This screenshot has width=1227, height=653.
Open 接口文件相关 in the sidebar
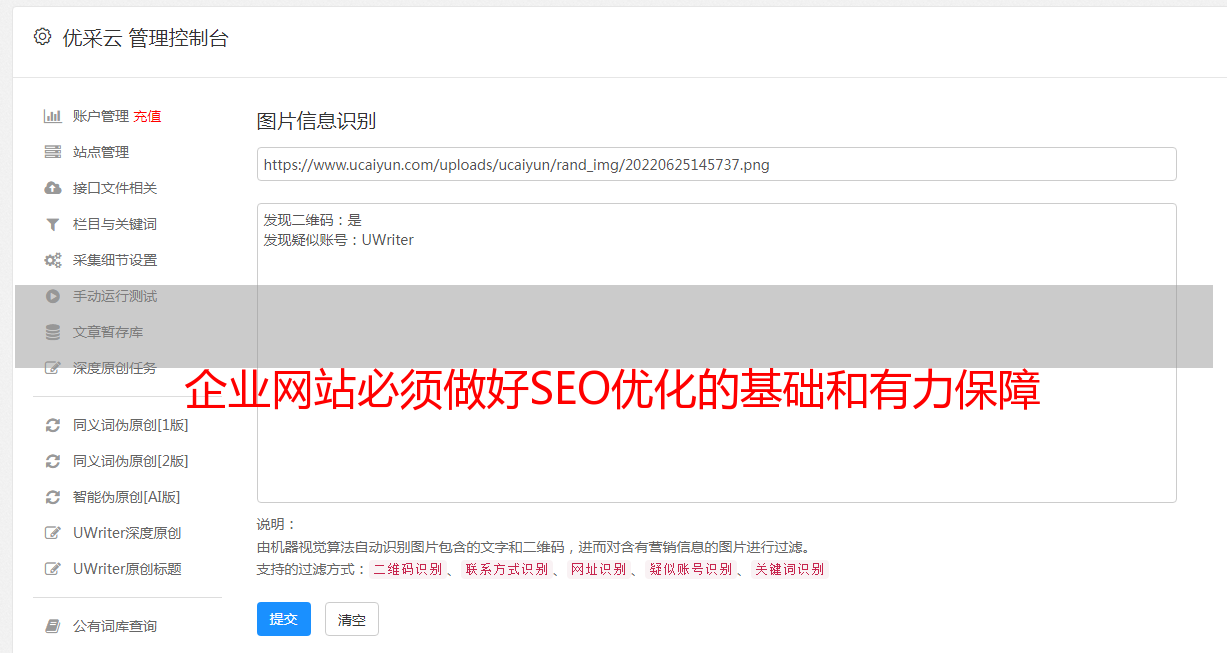coord(115,188)
